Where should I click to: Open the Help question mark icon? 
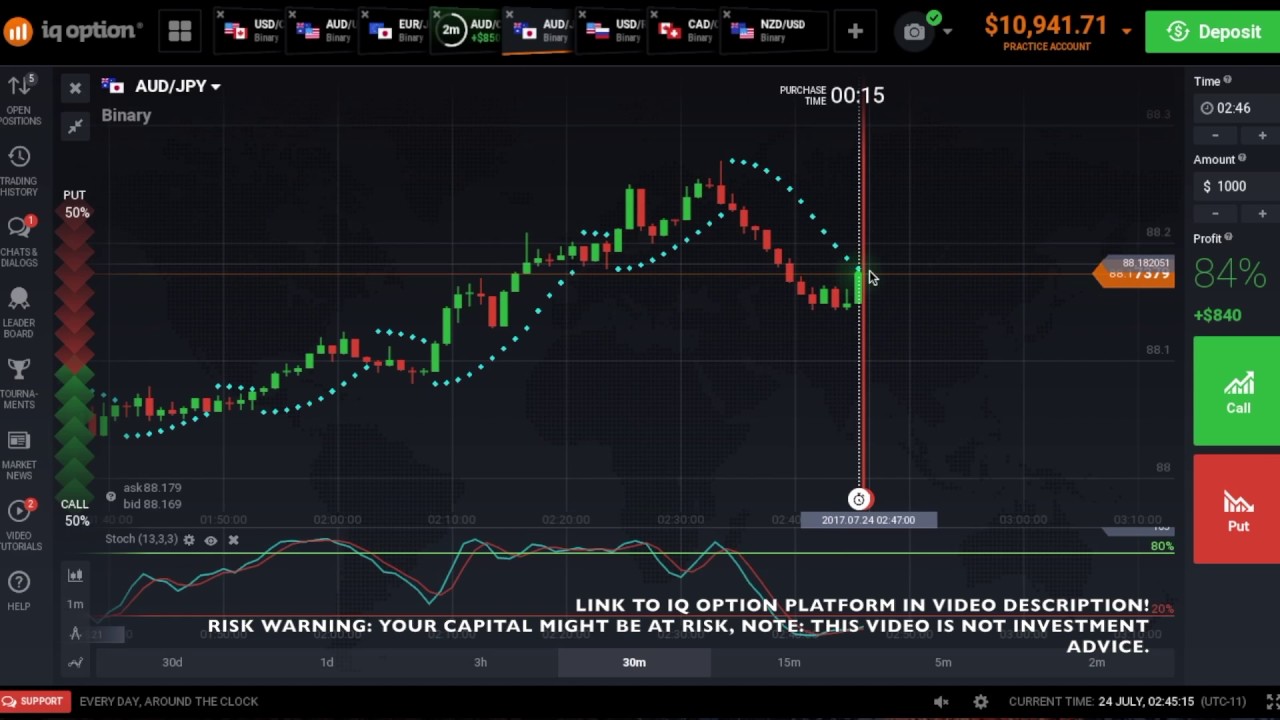pos(19,591)
